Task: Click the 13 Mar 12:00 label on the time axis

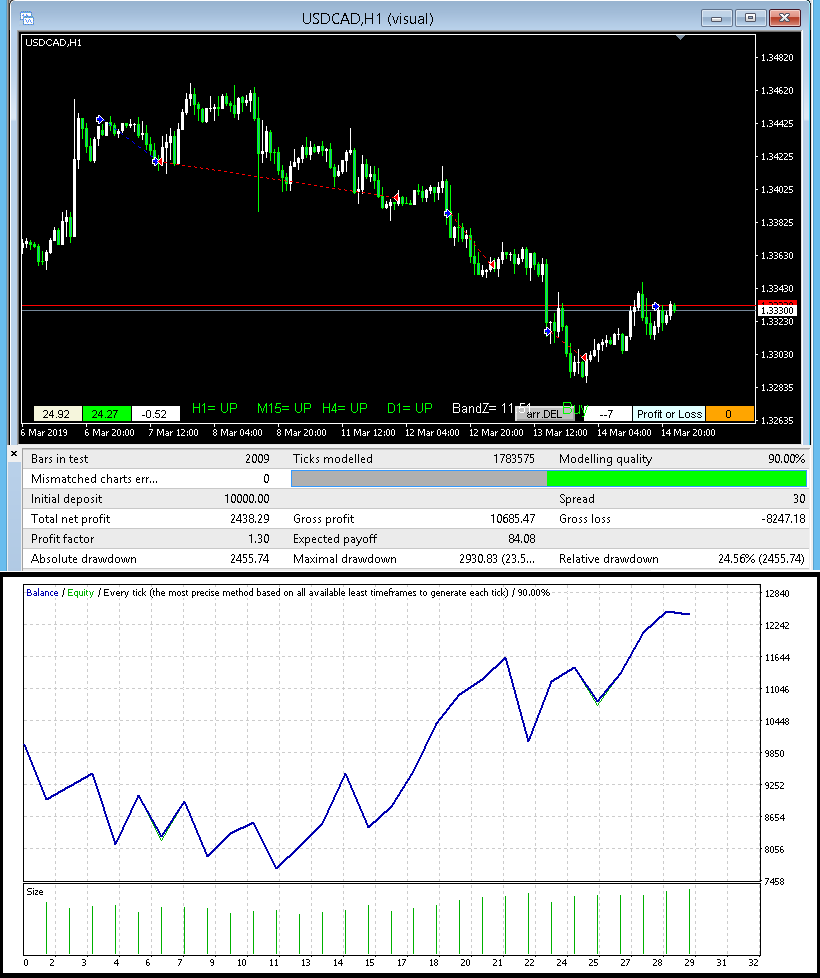Action: 562,432
